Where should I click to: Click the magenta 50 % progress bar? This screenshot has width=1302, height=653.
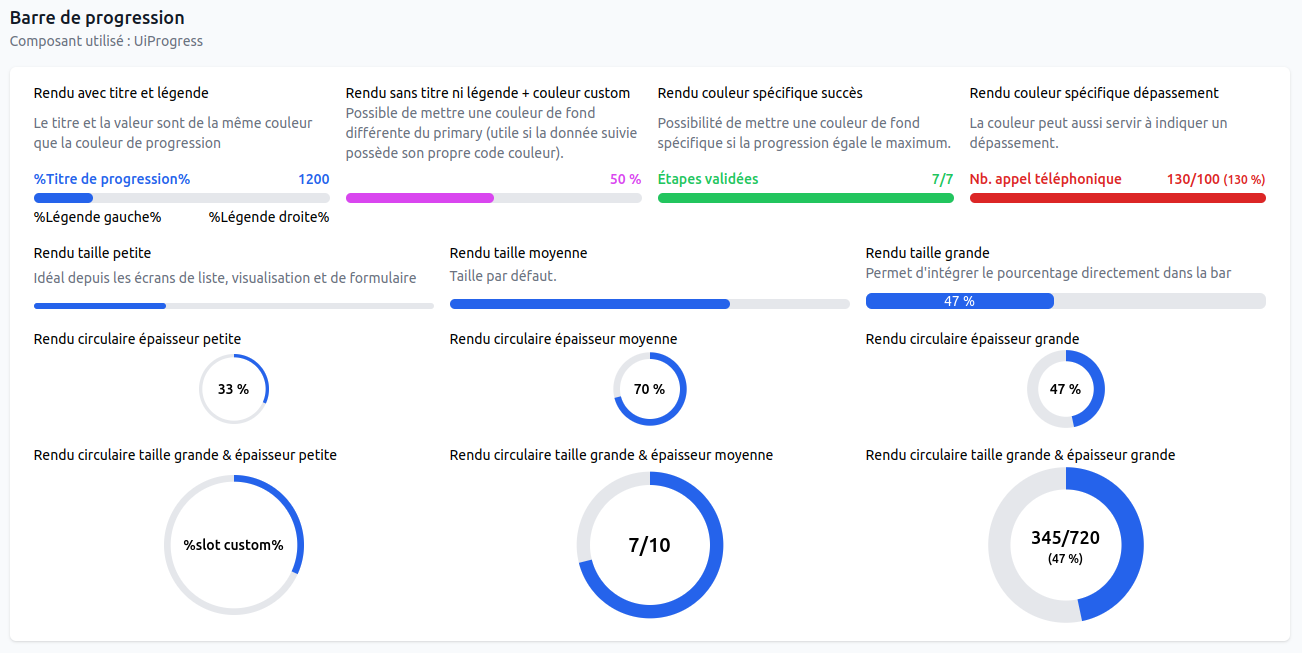tap(493, 198)
